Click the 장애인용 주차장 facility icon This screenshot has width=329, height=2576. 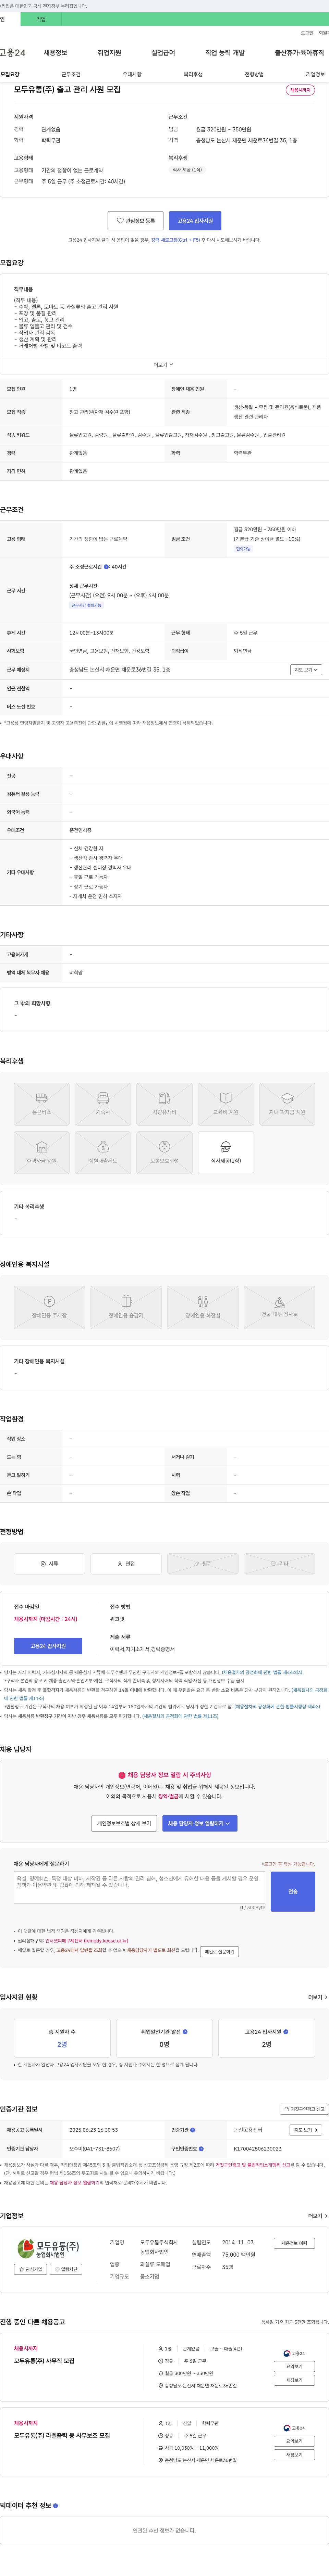tap(49, 1307)
